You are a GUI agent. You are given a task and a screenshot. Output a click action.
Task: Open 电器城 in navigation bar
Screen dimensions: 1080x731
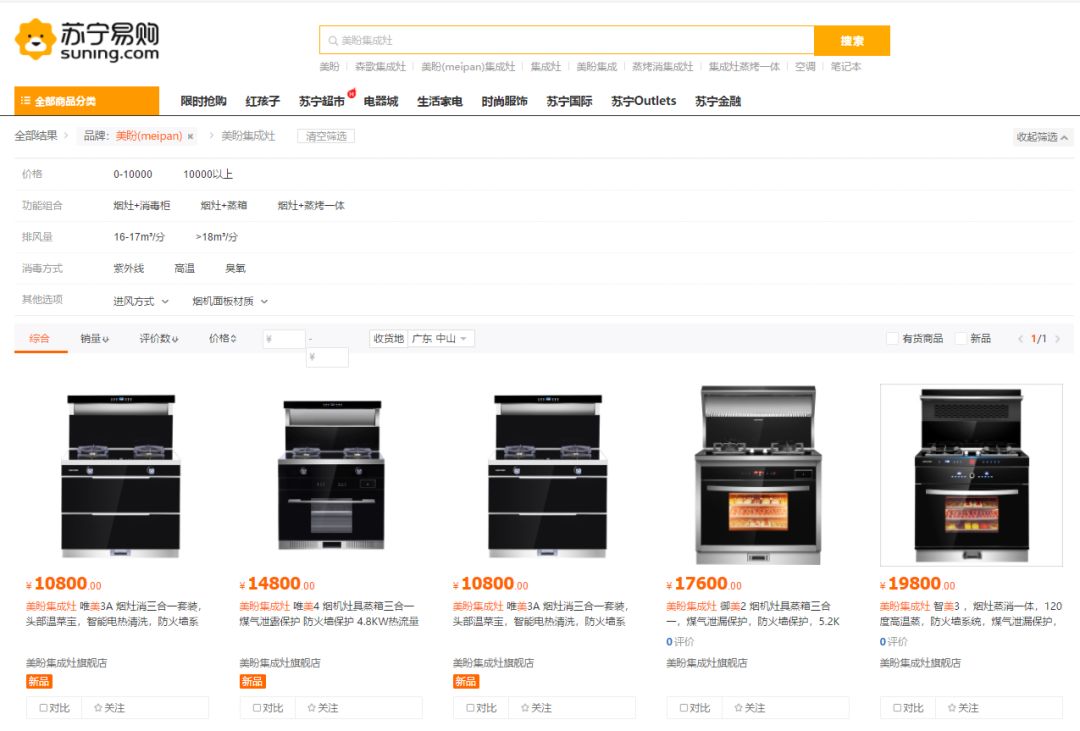381,101
